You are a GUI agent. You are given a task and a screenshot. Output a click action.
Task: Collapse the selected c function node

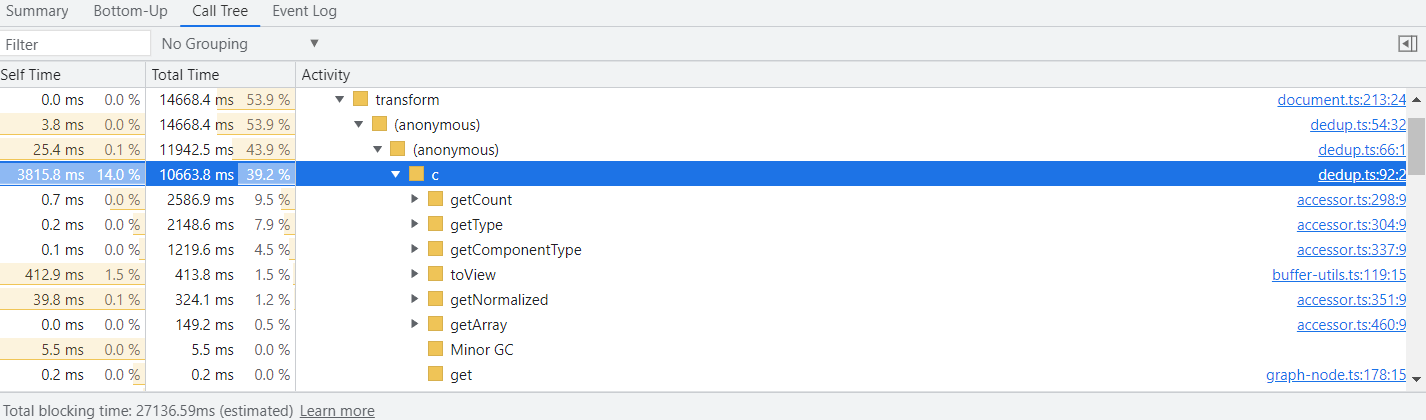[x=396, y=175]
